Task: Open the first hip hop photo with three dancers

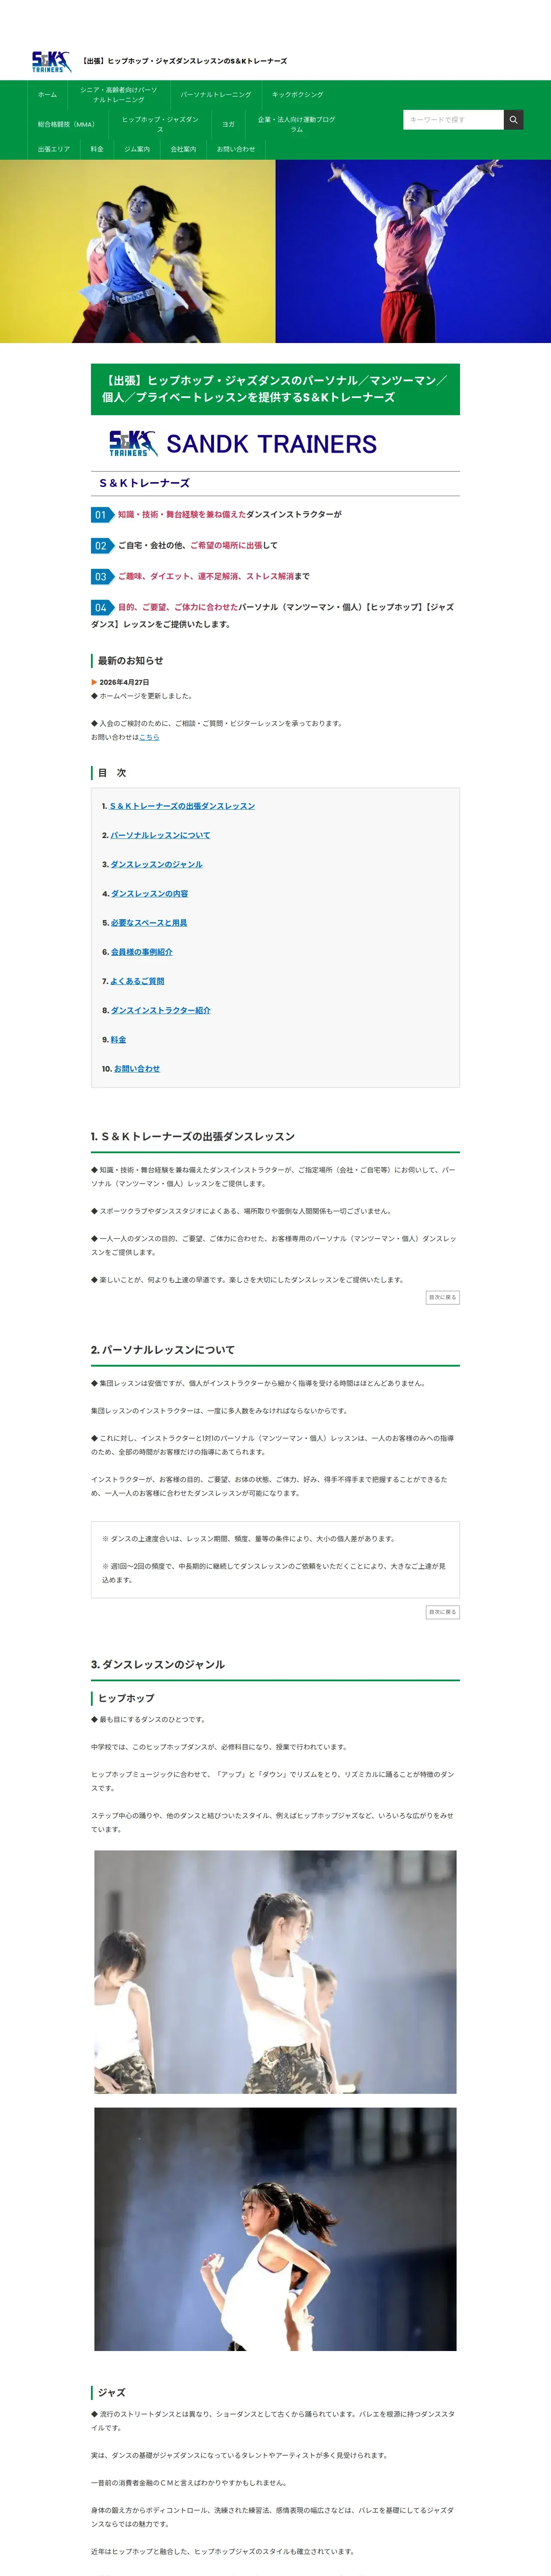Action: tap(275, 1971)
